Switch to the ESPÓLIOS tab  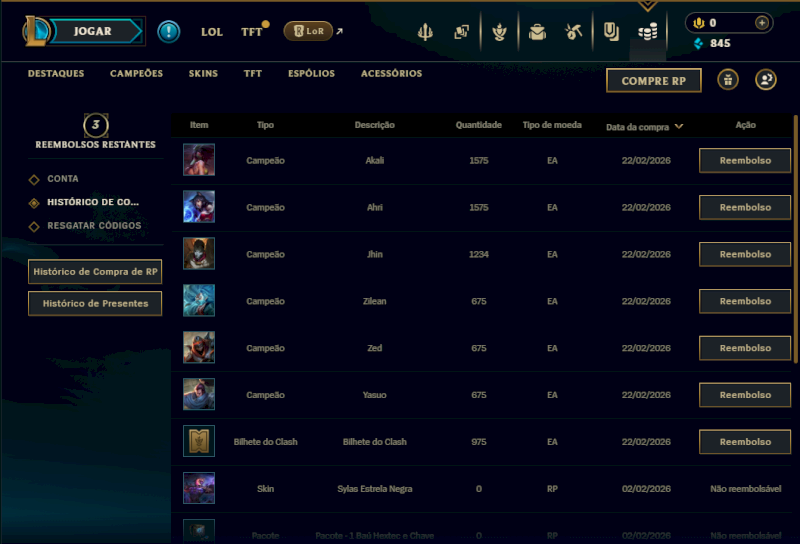[311, 73]
